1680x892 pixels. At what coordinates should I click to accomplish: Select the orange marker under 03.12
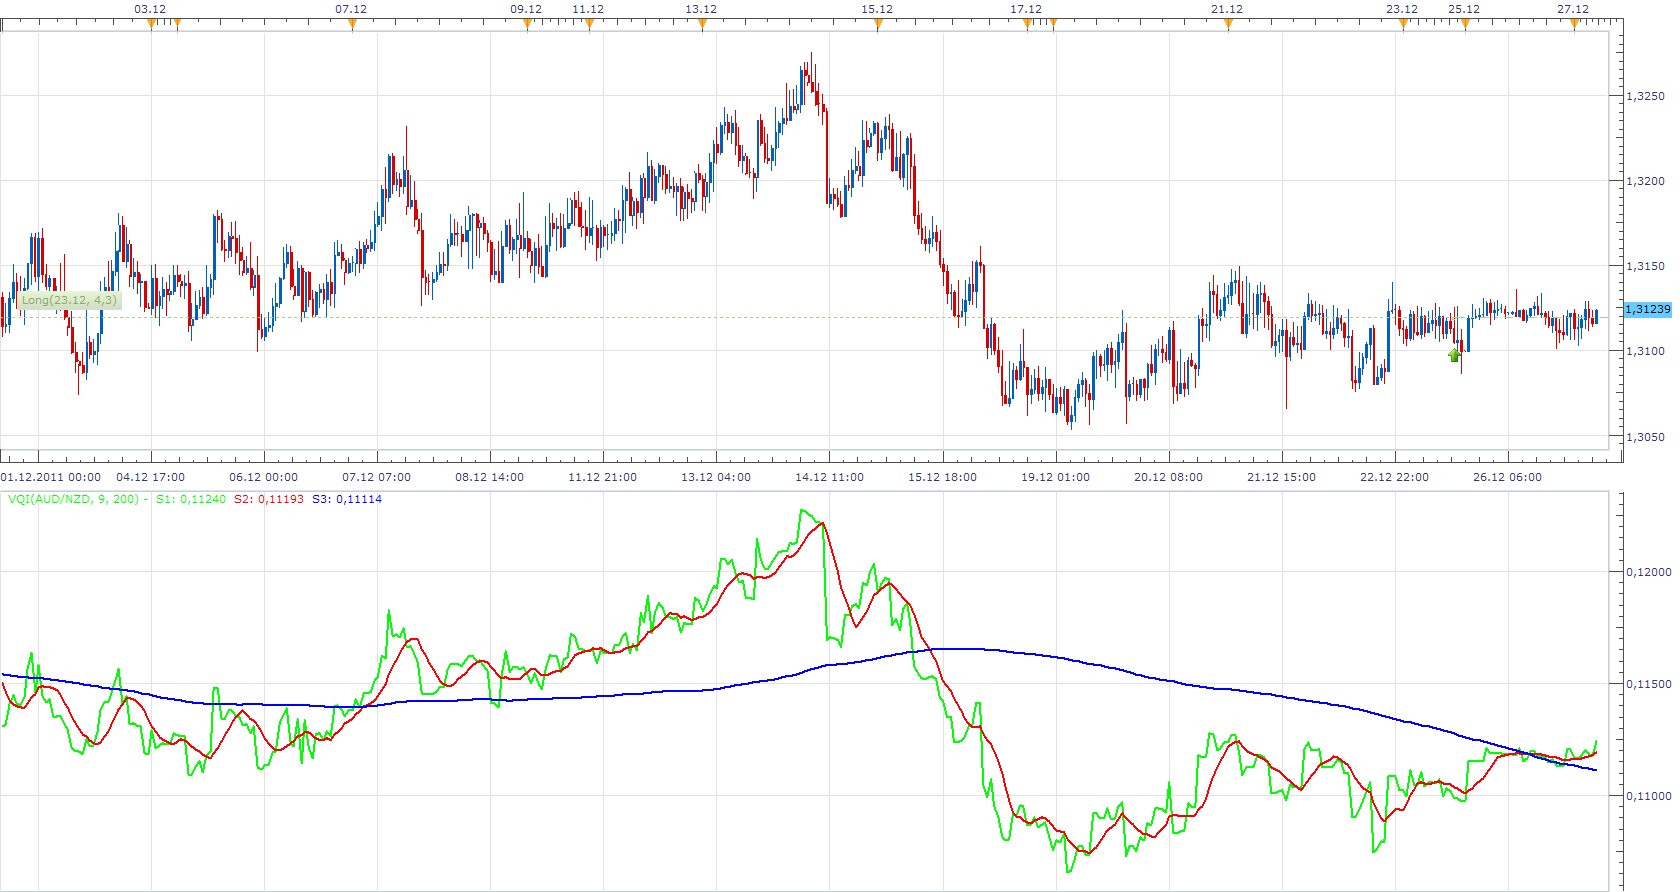point(152,24)
